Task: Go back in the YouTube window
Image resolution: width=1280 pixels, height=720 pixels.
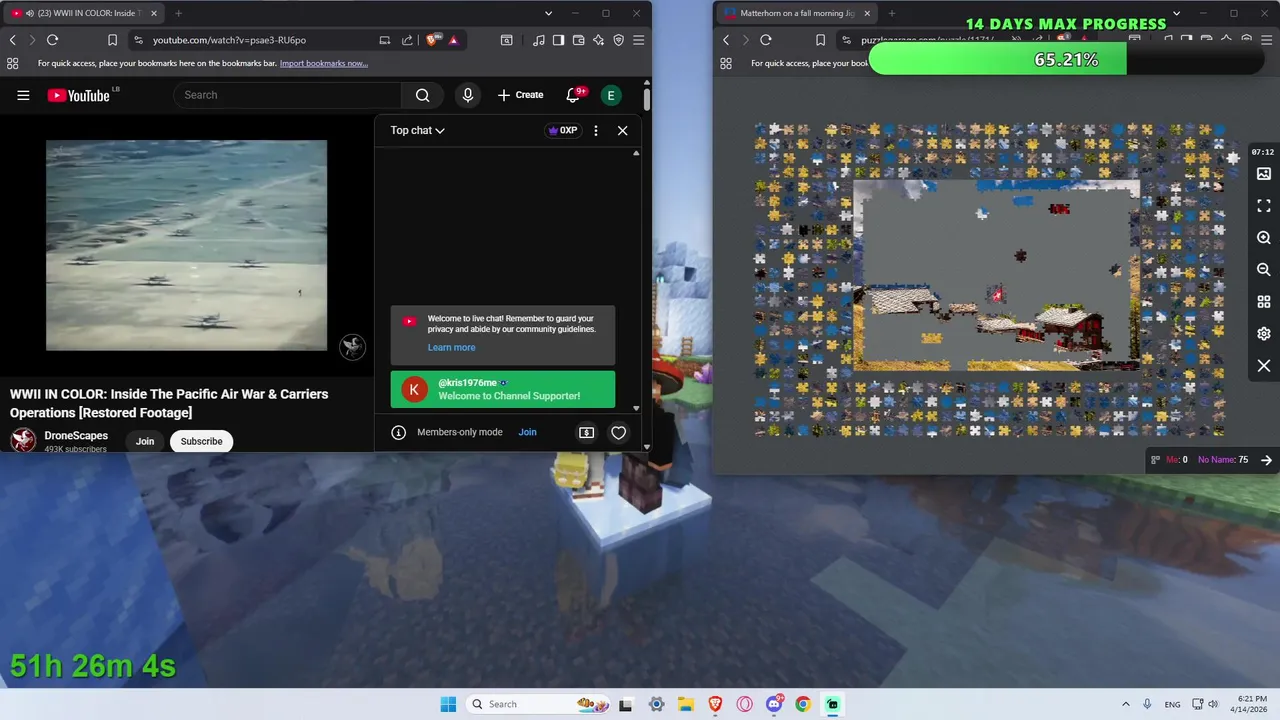Action: click(x=12, y=40)
